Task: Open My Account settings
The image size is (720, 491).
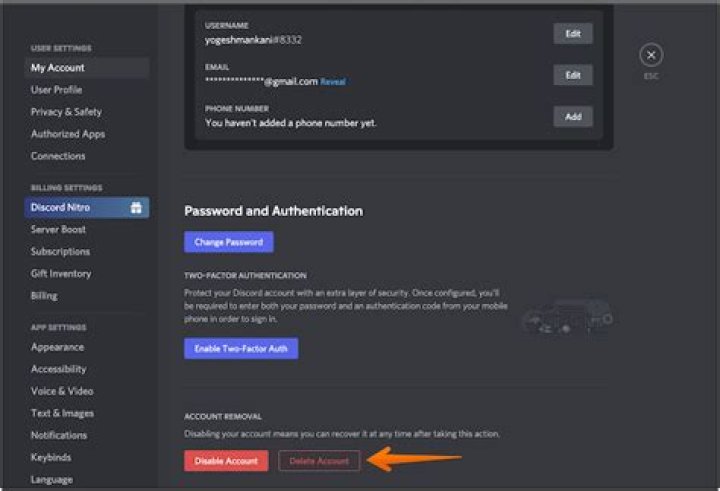Action: click(x=87, y=68)
